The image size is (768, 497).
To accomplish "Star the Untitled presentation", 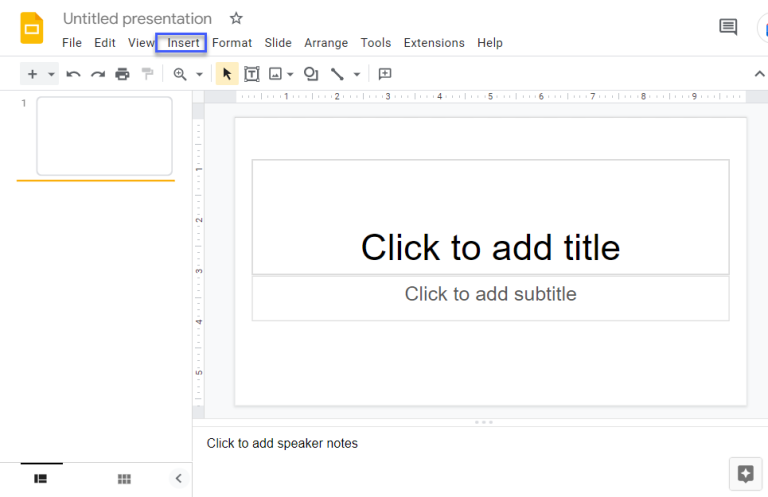I will click(x=236, y=19).
